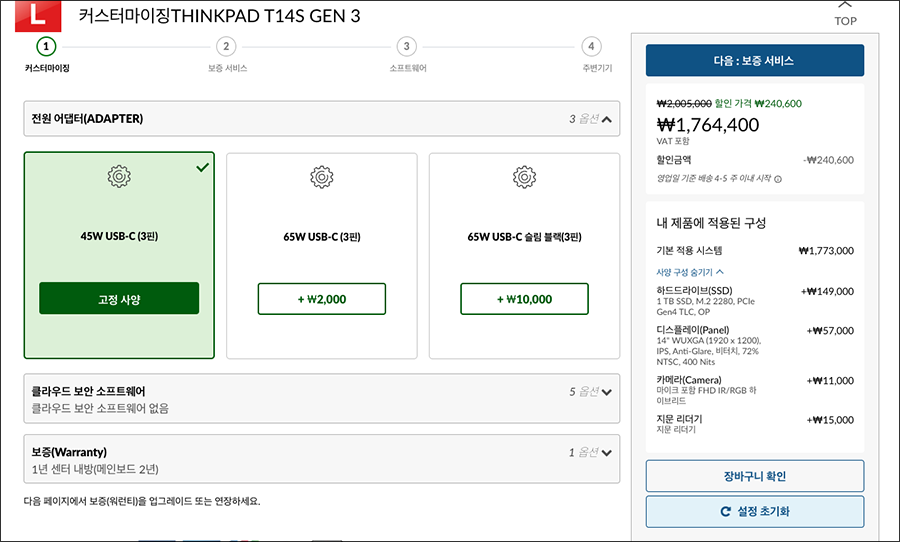Click the struck-through price ₩2,005,000
The height and width of the screenshot is (542, 900).
[x=684, y=104]
